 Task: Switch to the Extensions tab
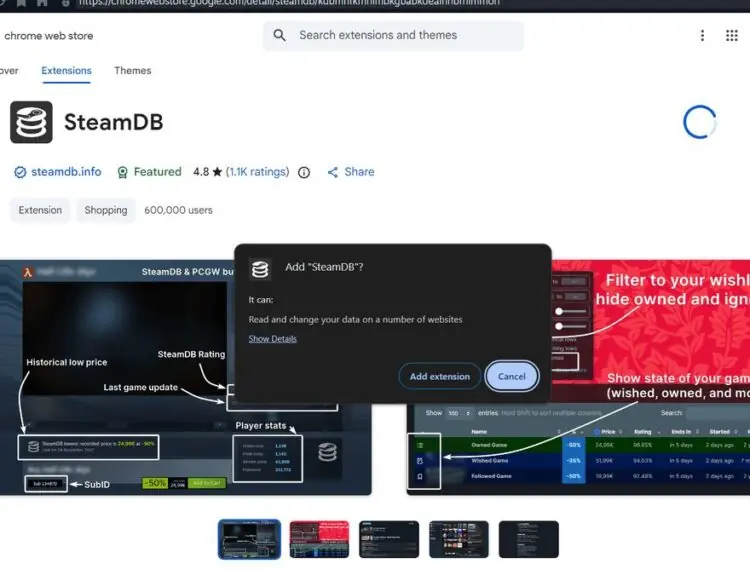pos(66,71)
